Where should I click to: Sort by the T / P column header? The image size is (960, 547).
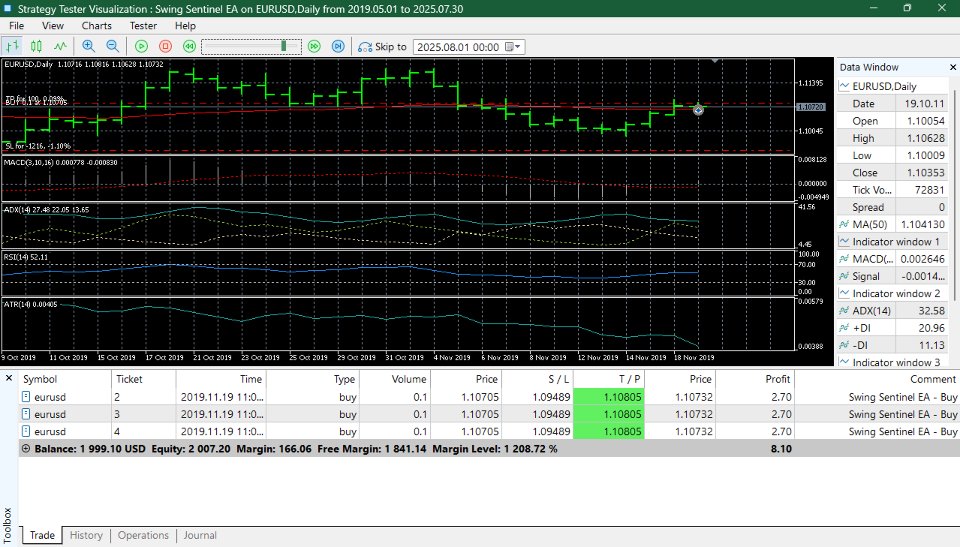(609, 379)
